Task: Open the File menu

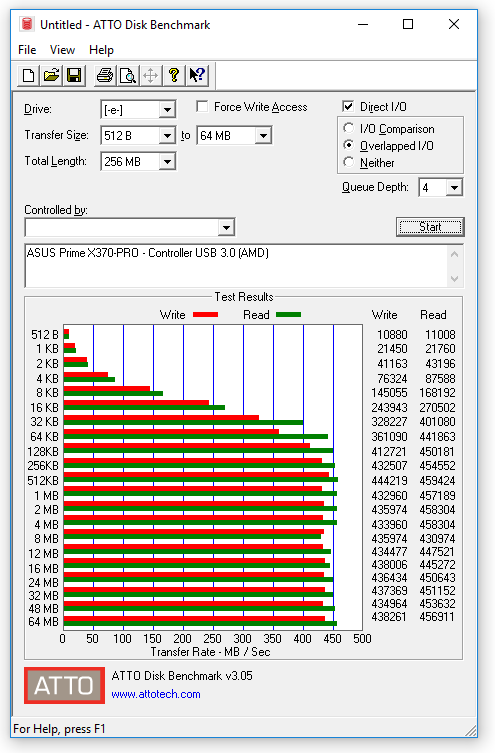Action: click(x=27, y=50)
